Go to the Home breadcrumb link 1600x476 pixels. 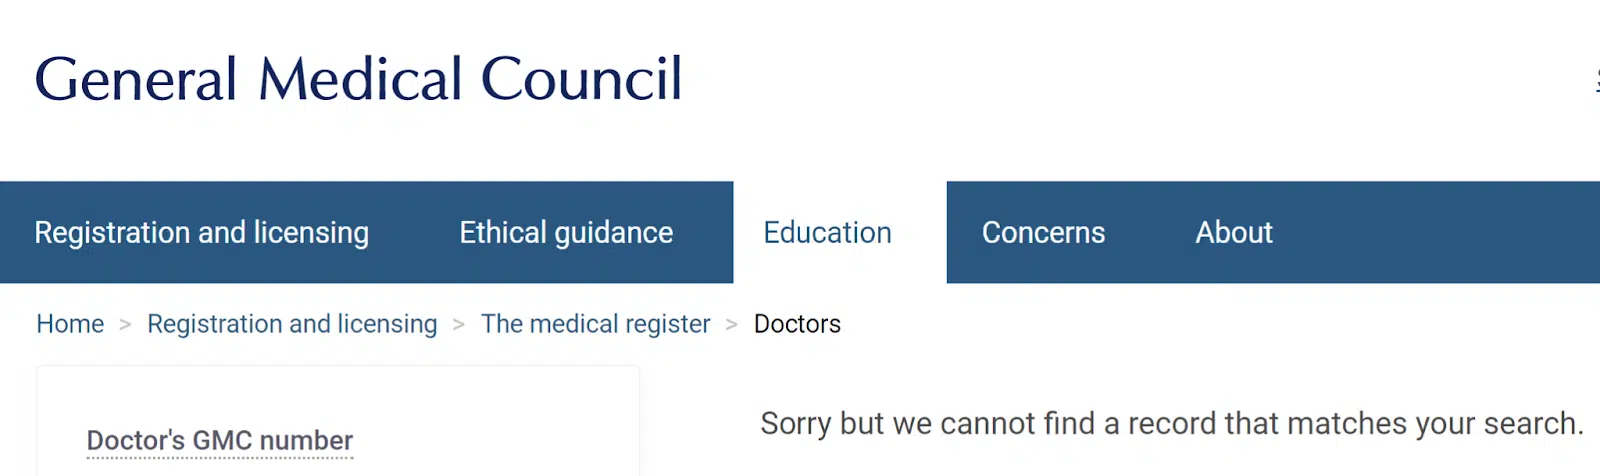70,324
